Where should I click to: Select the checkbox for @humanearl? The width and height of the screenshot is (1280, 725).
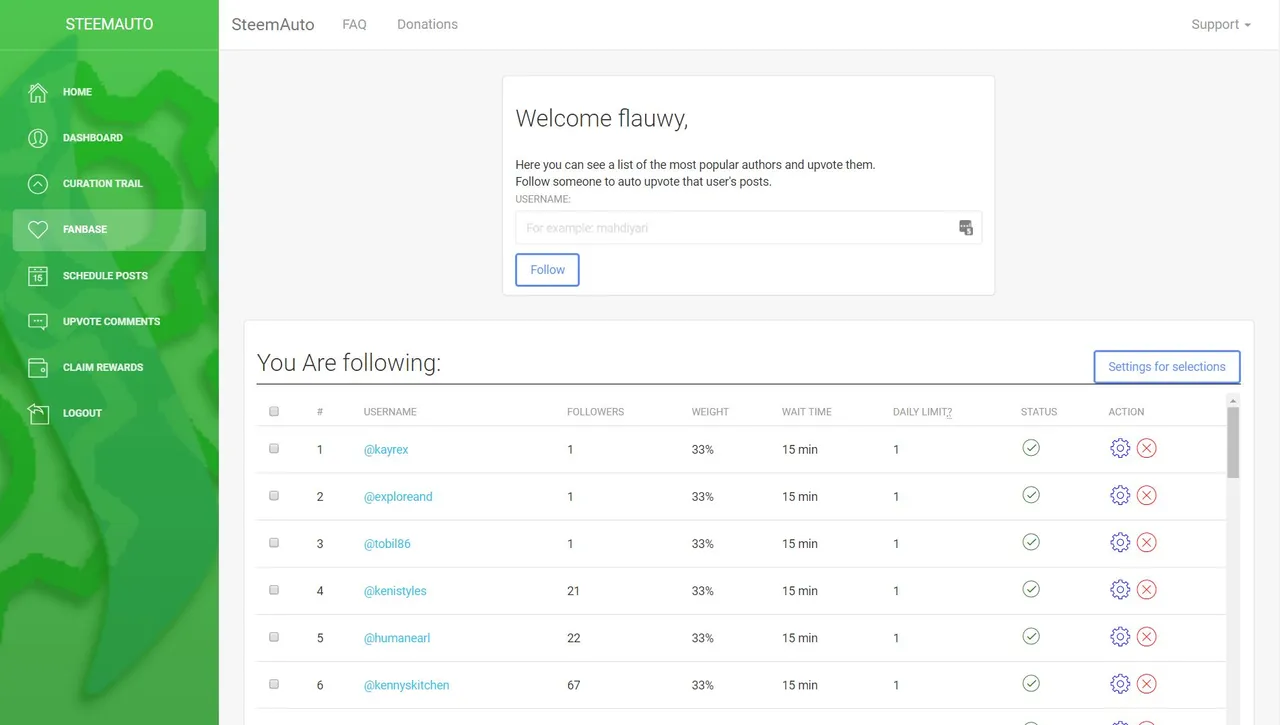pos(274,637)
